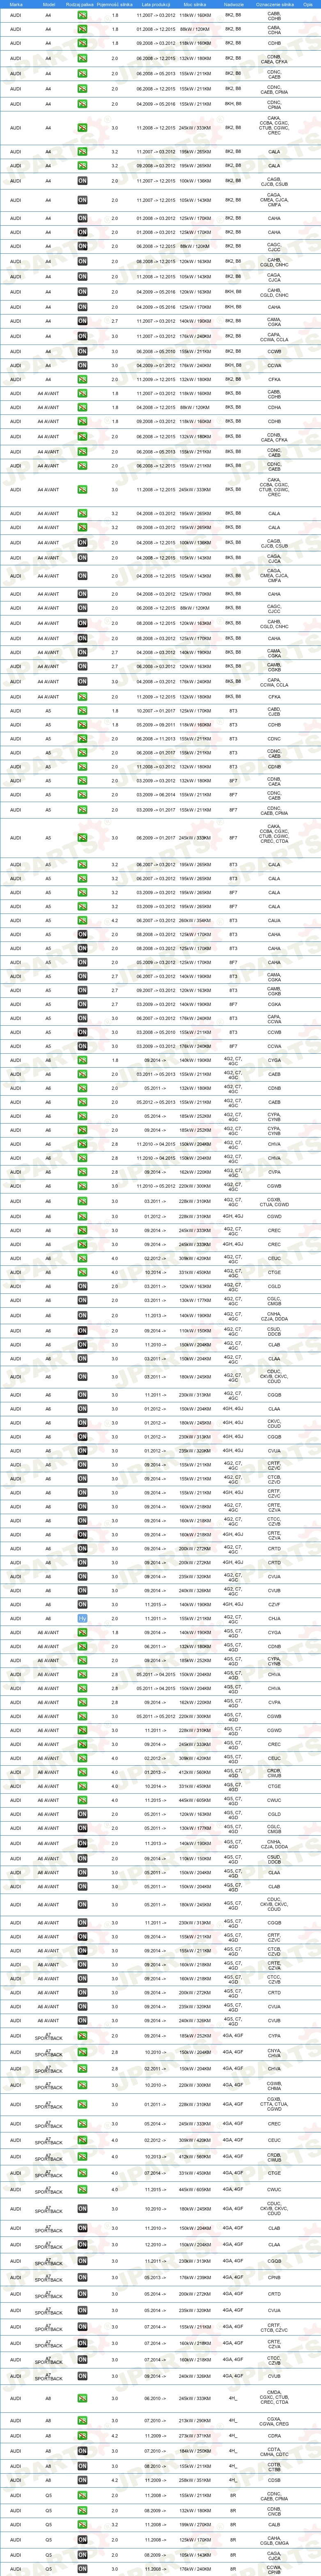This screenshot has height=2576, width=321.
Task: Click petrol icon in A6 AVANT 1.8 CYGA row
Action: (x=82, y=1633)
